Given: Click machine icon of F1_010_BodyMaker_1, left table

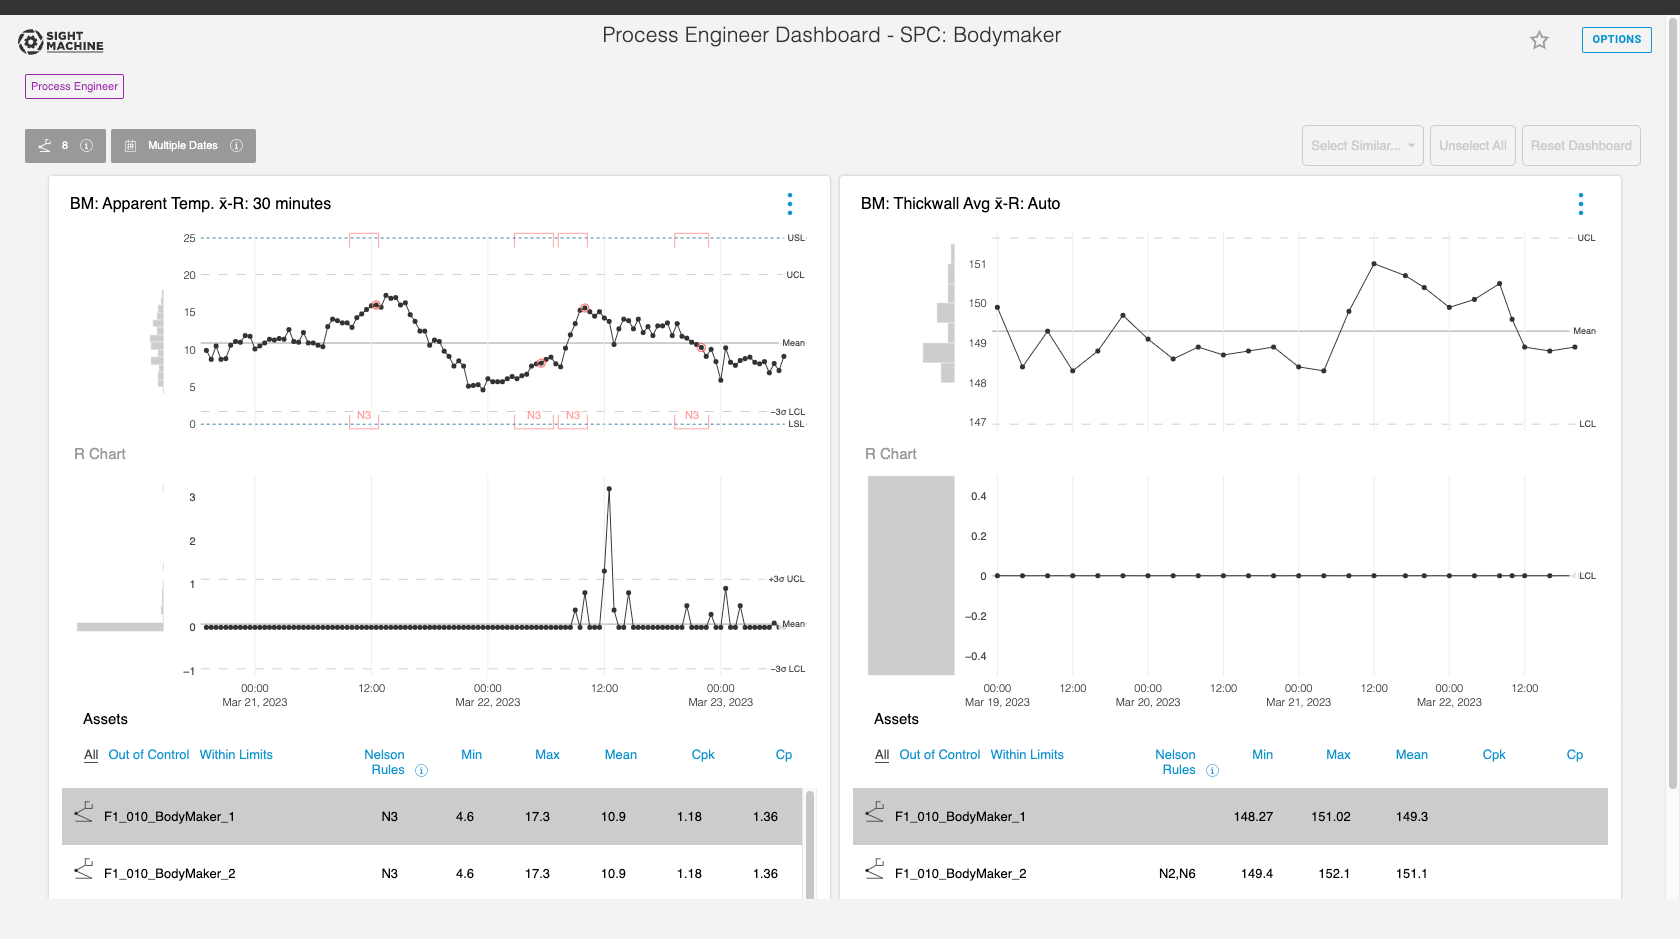Looking at the screenshot, I should (x=84, y=812).
